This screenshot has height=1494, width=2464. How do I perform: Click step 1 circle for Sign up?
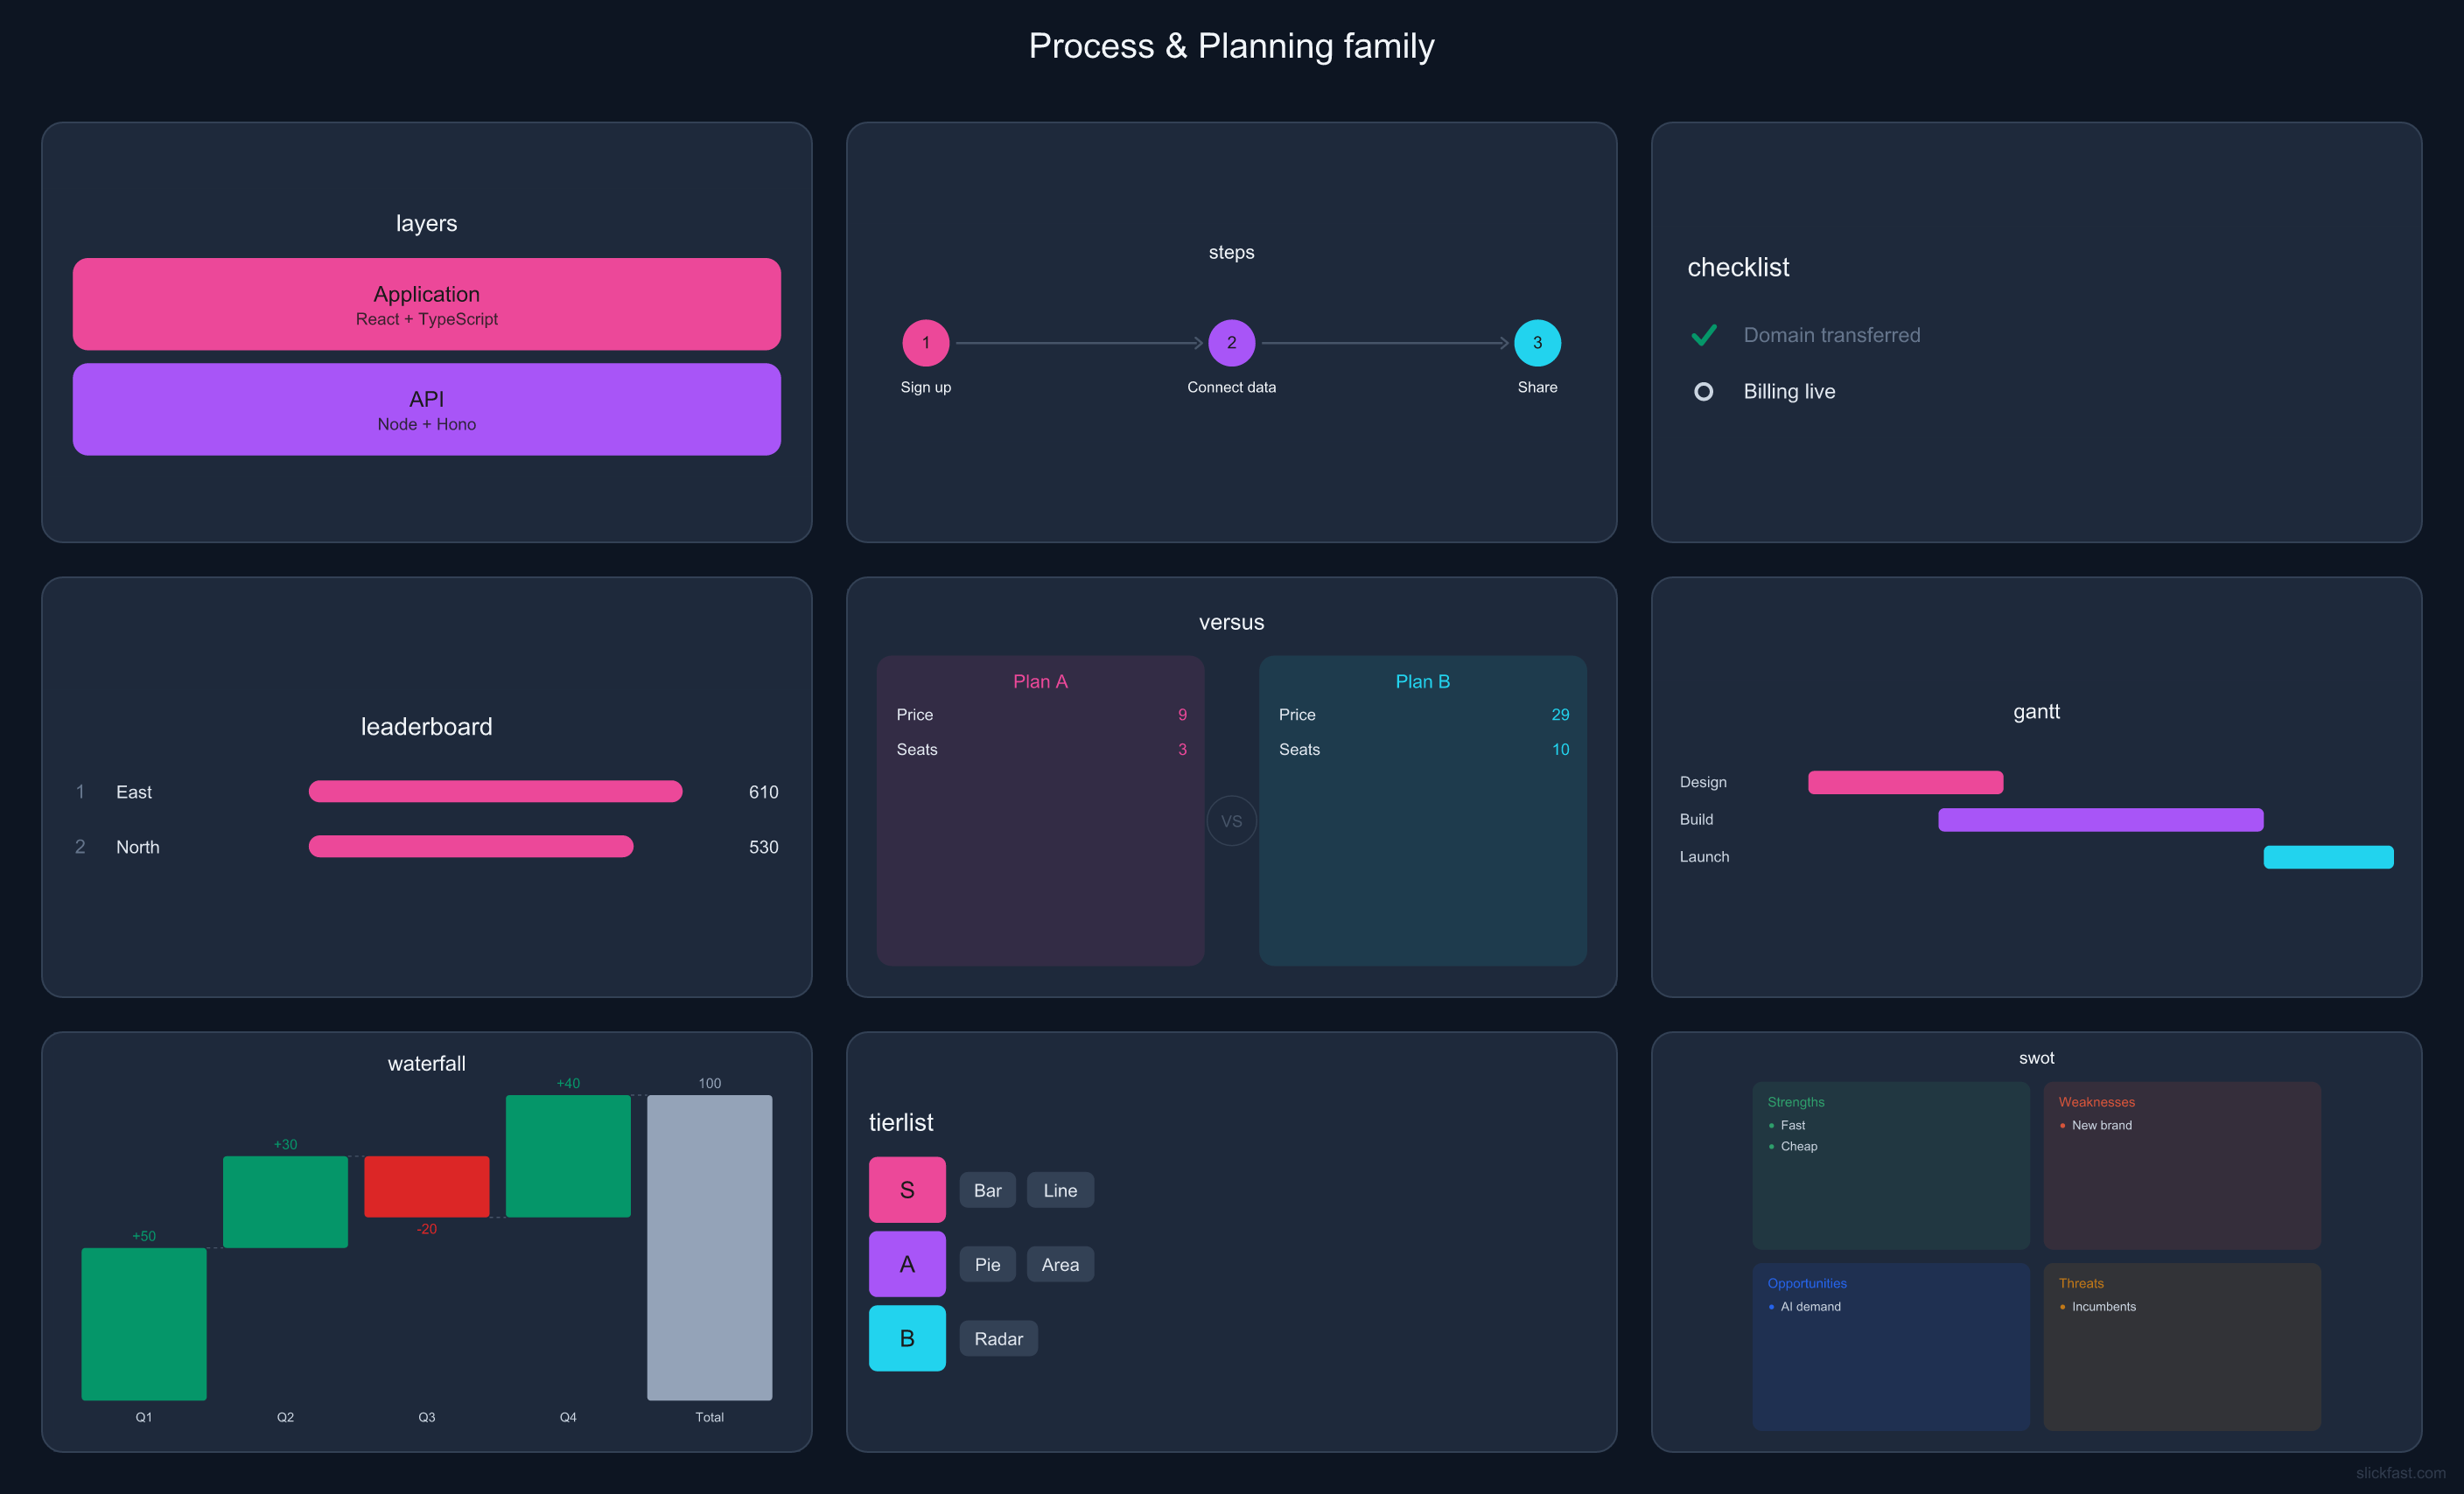pyautogui.click(x=925, y=343)
